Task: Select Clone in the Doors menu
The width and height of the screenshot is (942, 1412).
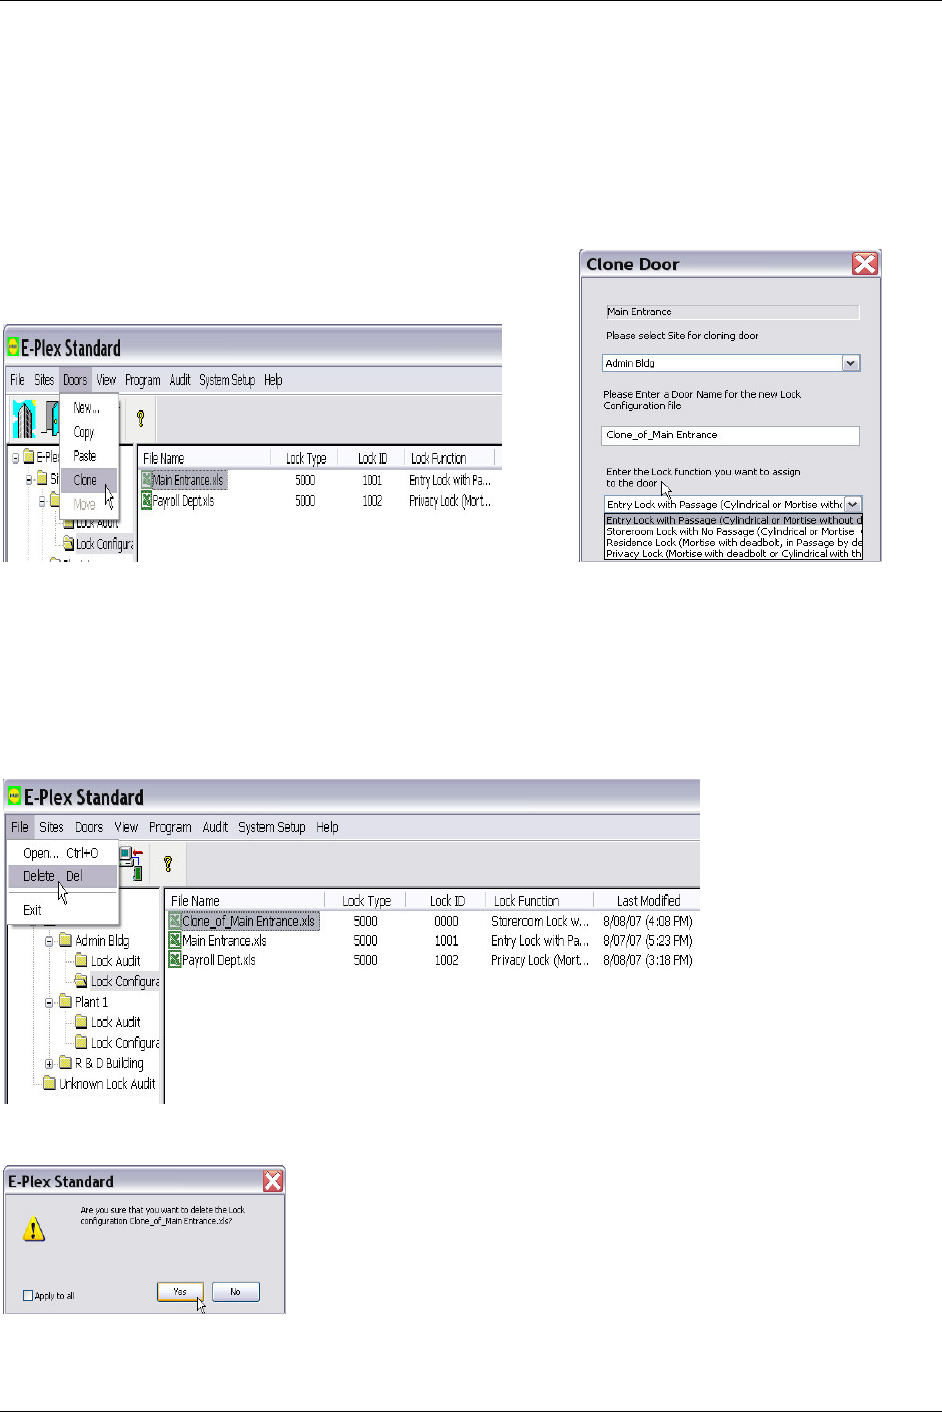Action: click(x=88, y=480)
